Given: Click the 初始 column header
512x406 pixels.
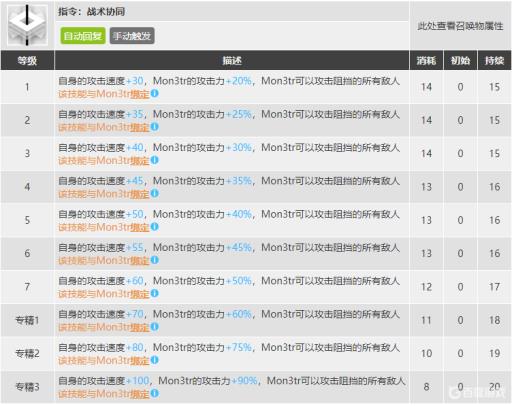Looking at the screenshot, I should 460,60.
